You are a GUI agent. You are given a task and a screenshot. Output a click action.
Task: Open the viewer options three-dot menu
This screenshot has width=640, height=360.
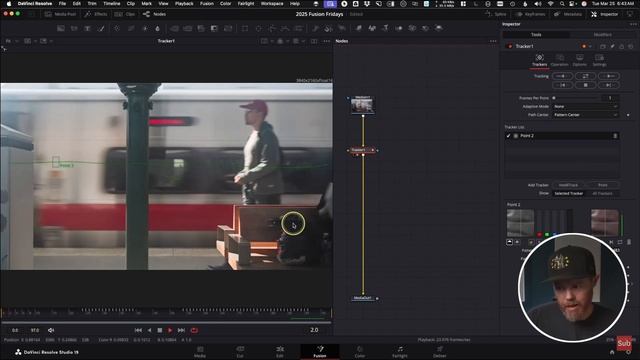point(327,41)
